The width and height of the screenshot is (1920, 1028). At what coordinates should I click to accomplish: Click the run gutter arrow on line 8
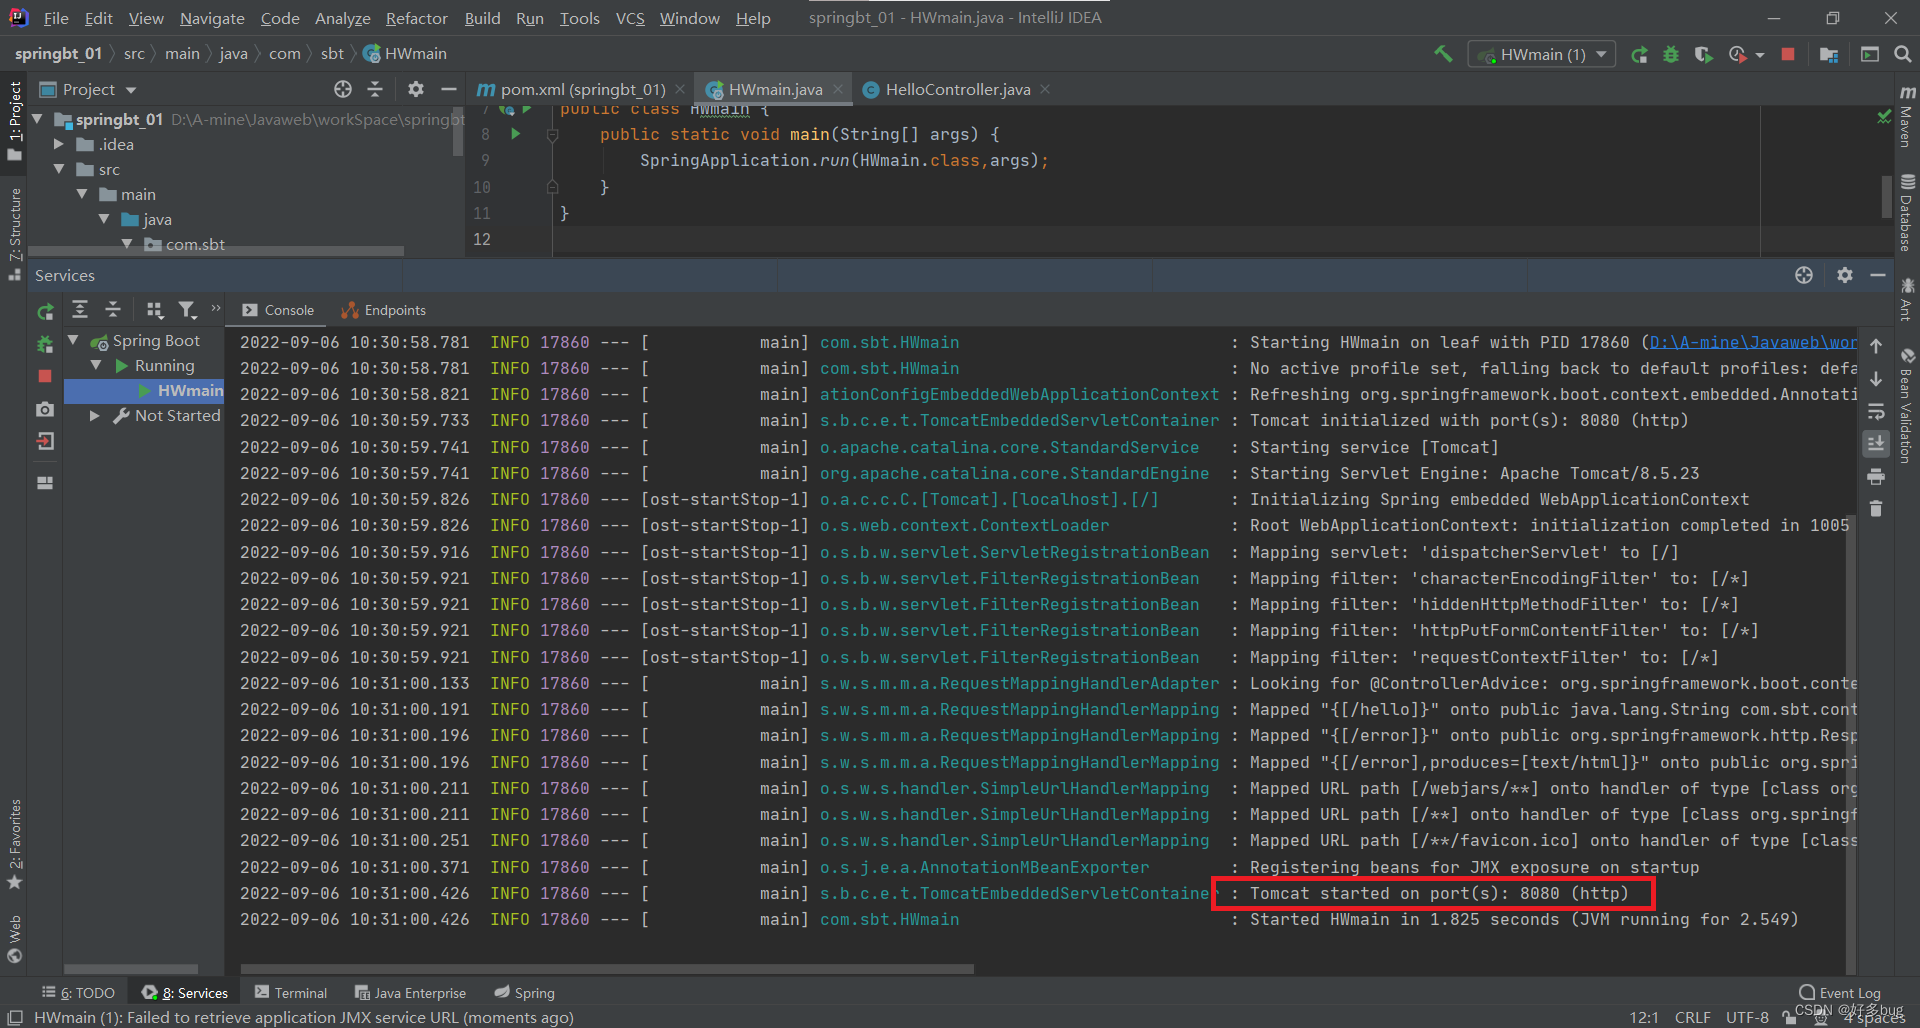[516, 134]
